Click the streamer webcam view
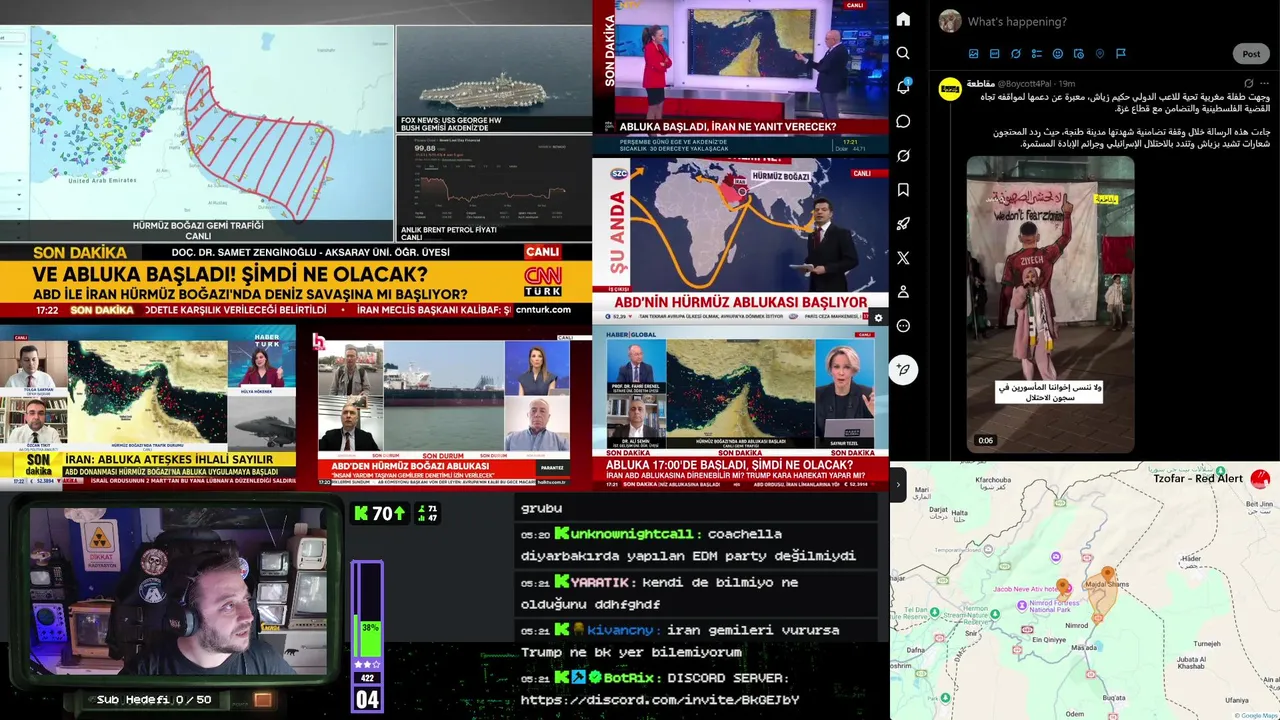The image size is (1280, 720). pyautogui.click(x=178, y=590)
